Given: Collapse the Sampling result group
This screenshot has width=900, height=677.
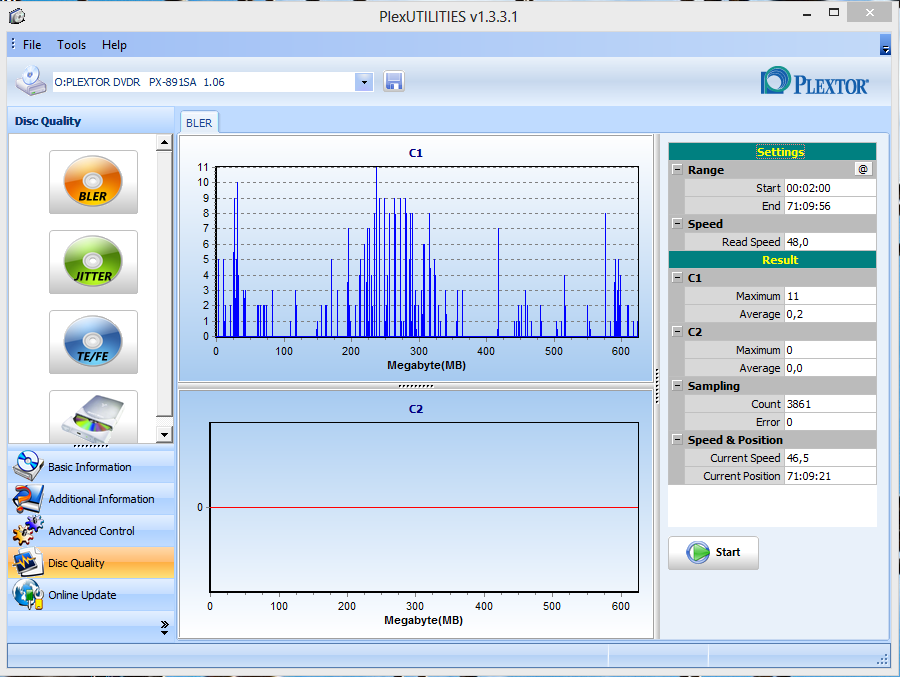Looking at the screenshot, I should pyautogui.click(x=677, y=386).
